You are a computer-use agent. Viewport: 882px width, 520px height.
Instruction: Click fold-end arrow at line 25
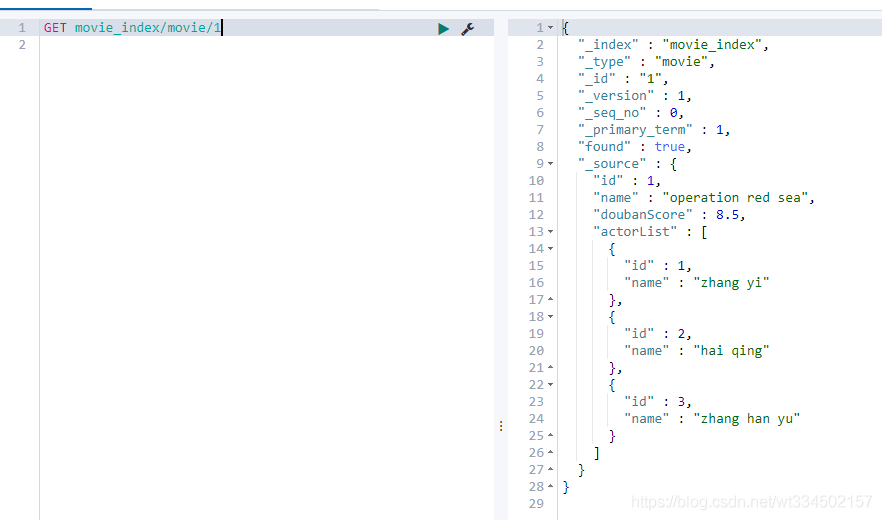coord(551,436)
